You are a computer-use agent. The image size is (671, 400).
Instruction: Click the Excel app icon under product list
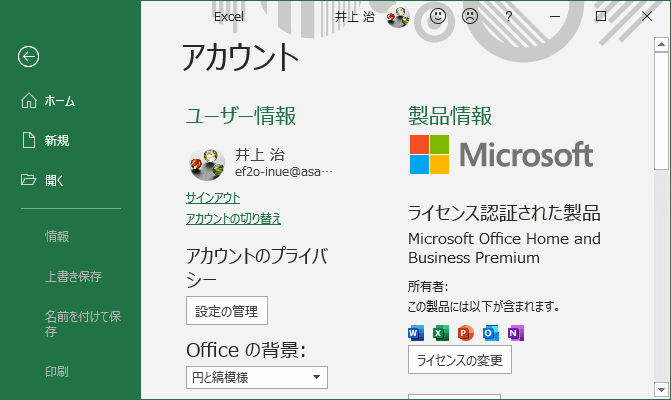pyautogui.click(x=441, y=333)
